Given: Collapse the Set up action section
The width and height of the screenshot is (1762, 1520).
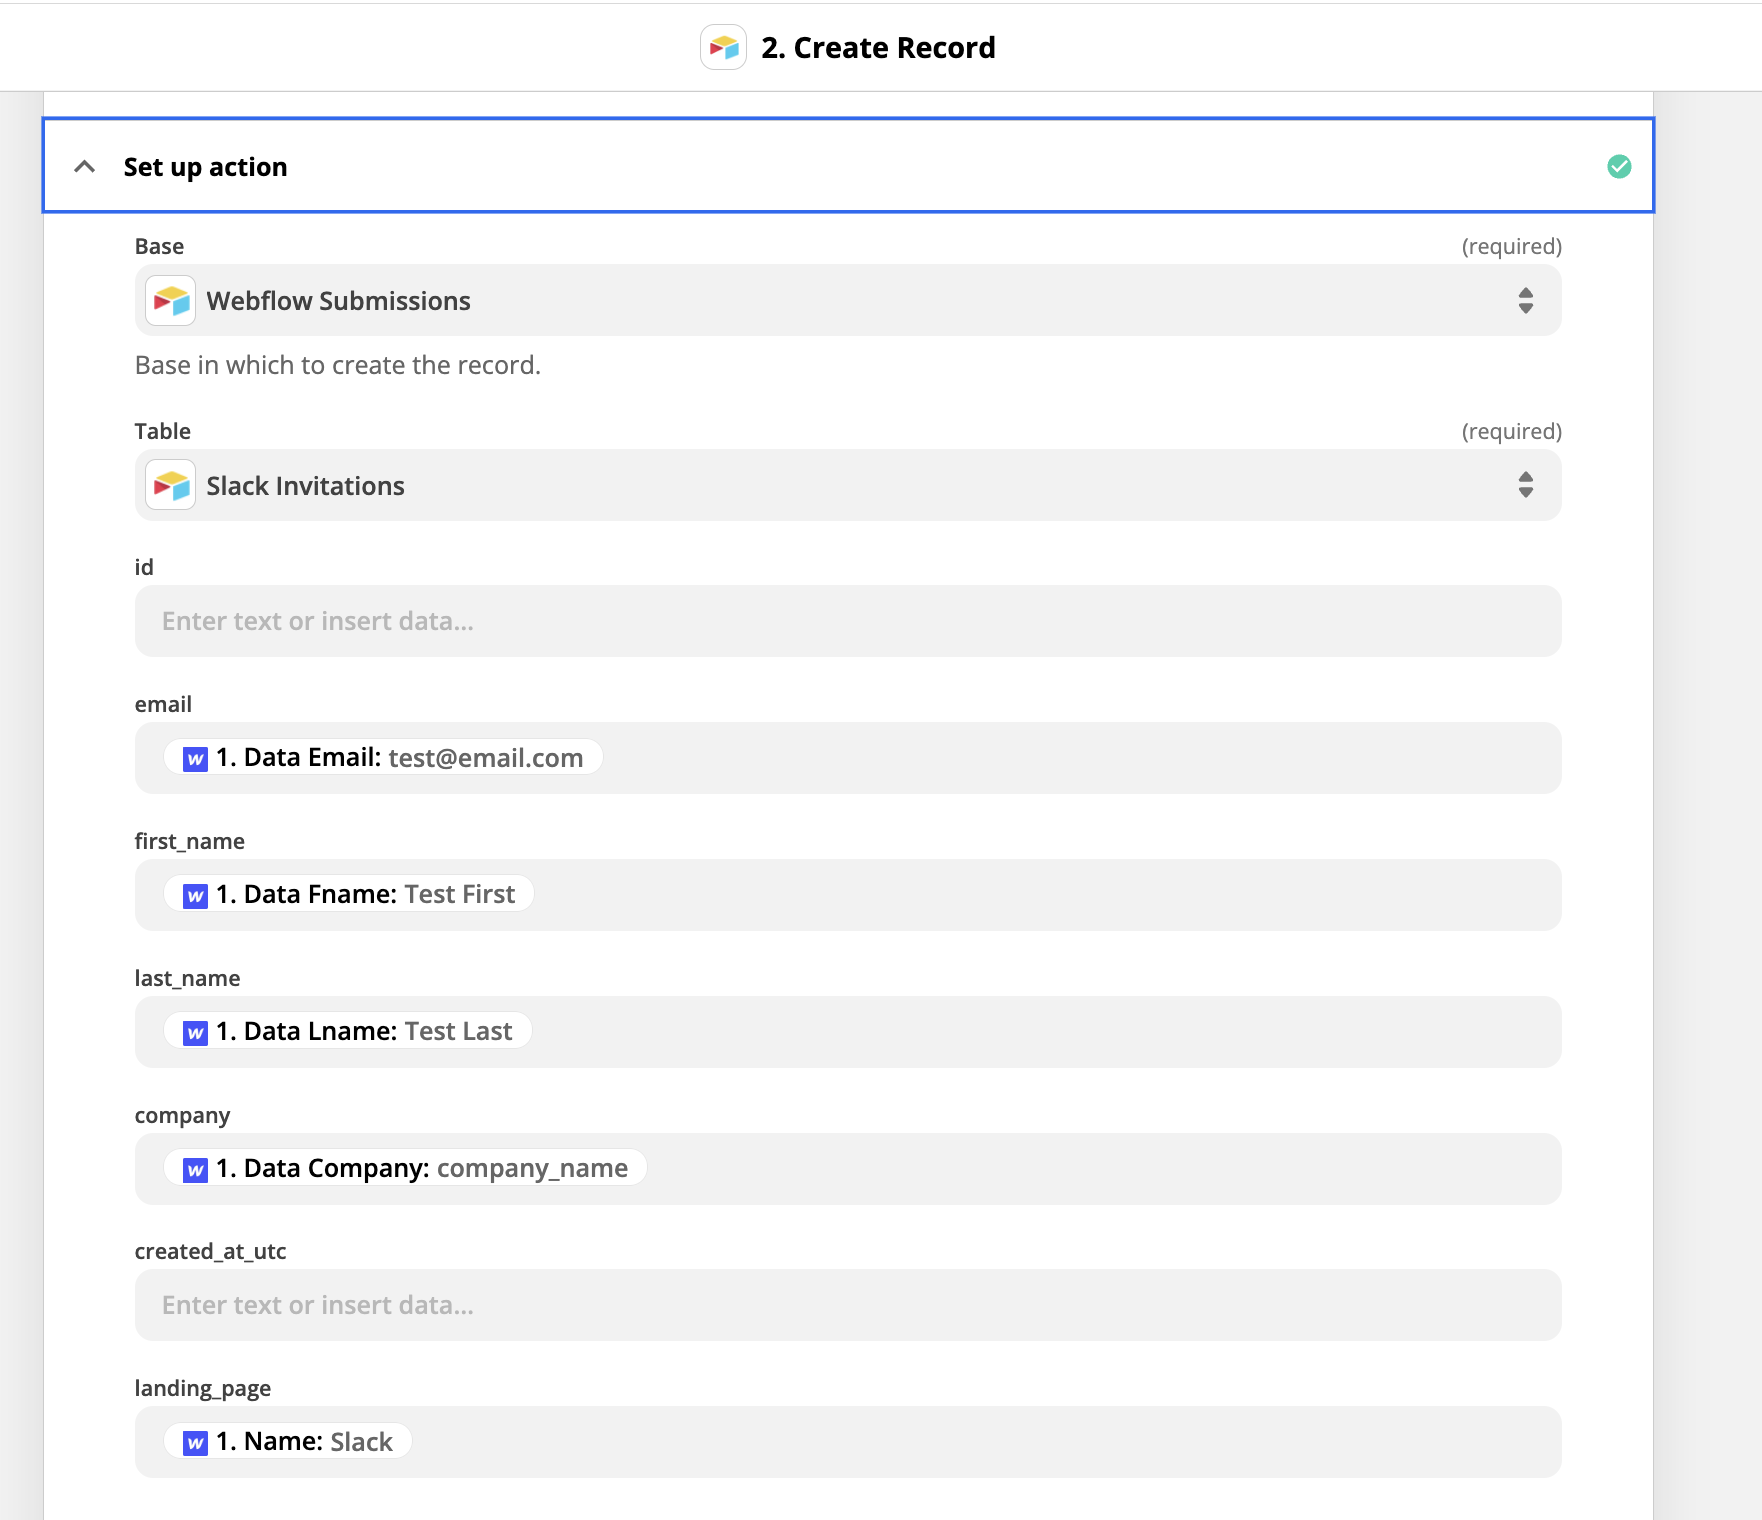Looking at the screenshot, I should point(85,167).
